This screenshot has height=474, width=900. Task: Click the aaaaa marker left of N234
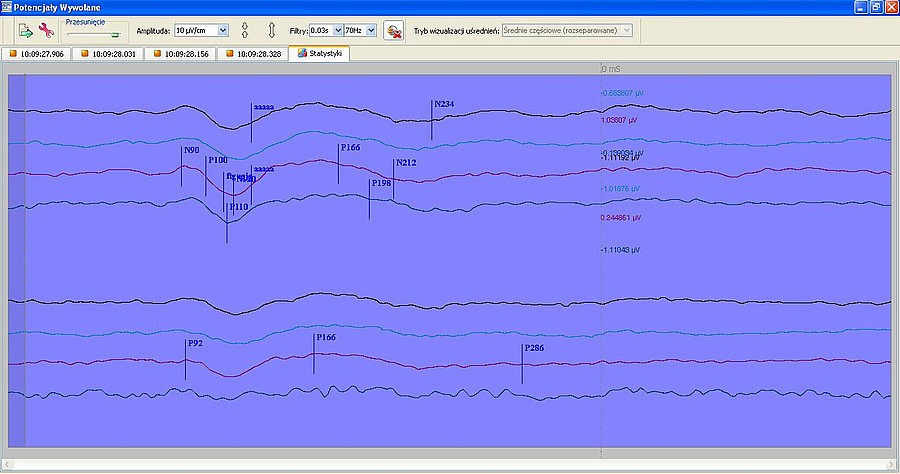pyautogui.click(x=264, y=107)
